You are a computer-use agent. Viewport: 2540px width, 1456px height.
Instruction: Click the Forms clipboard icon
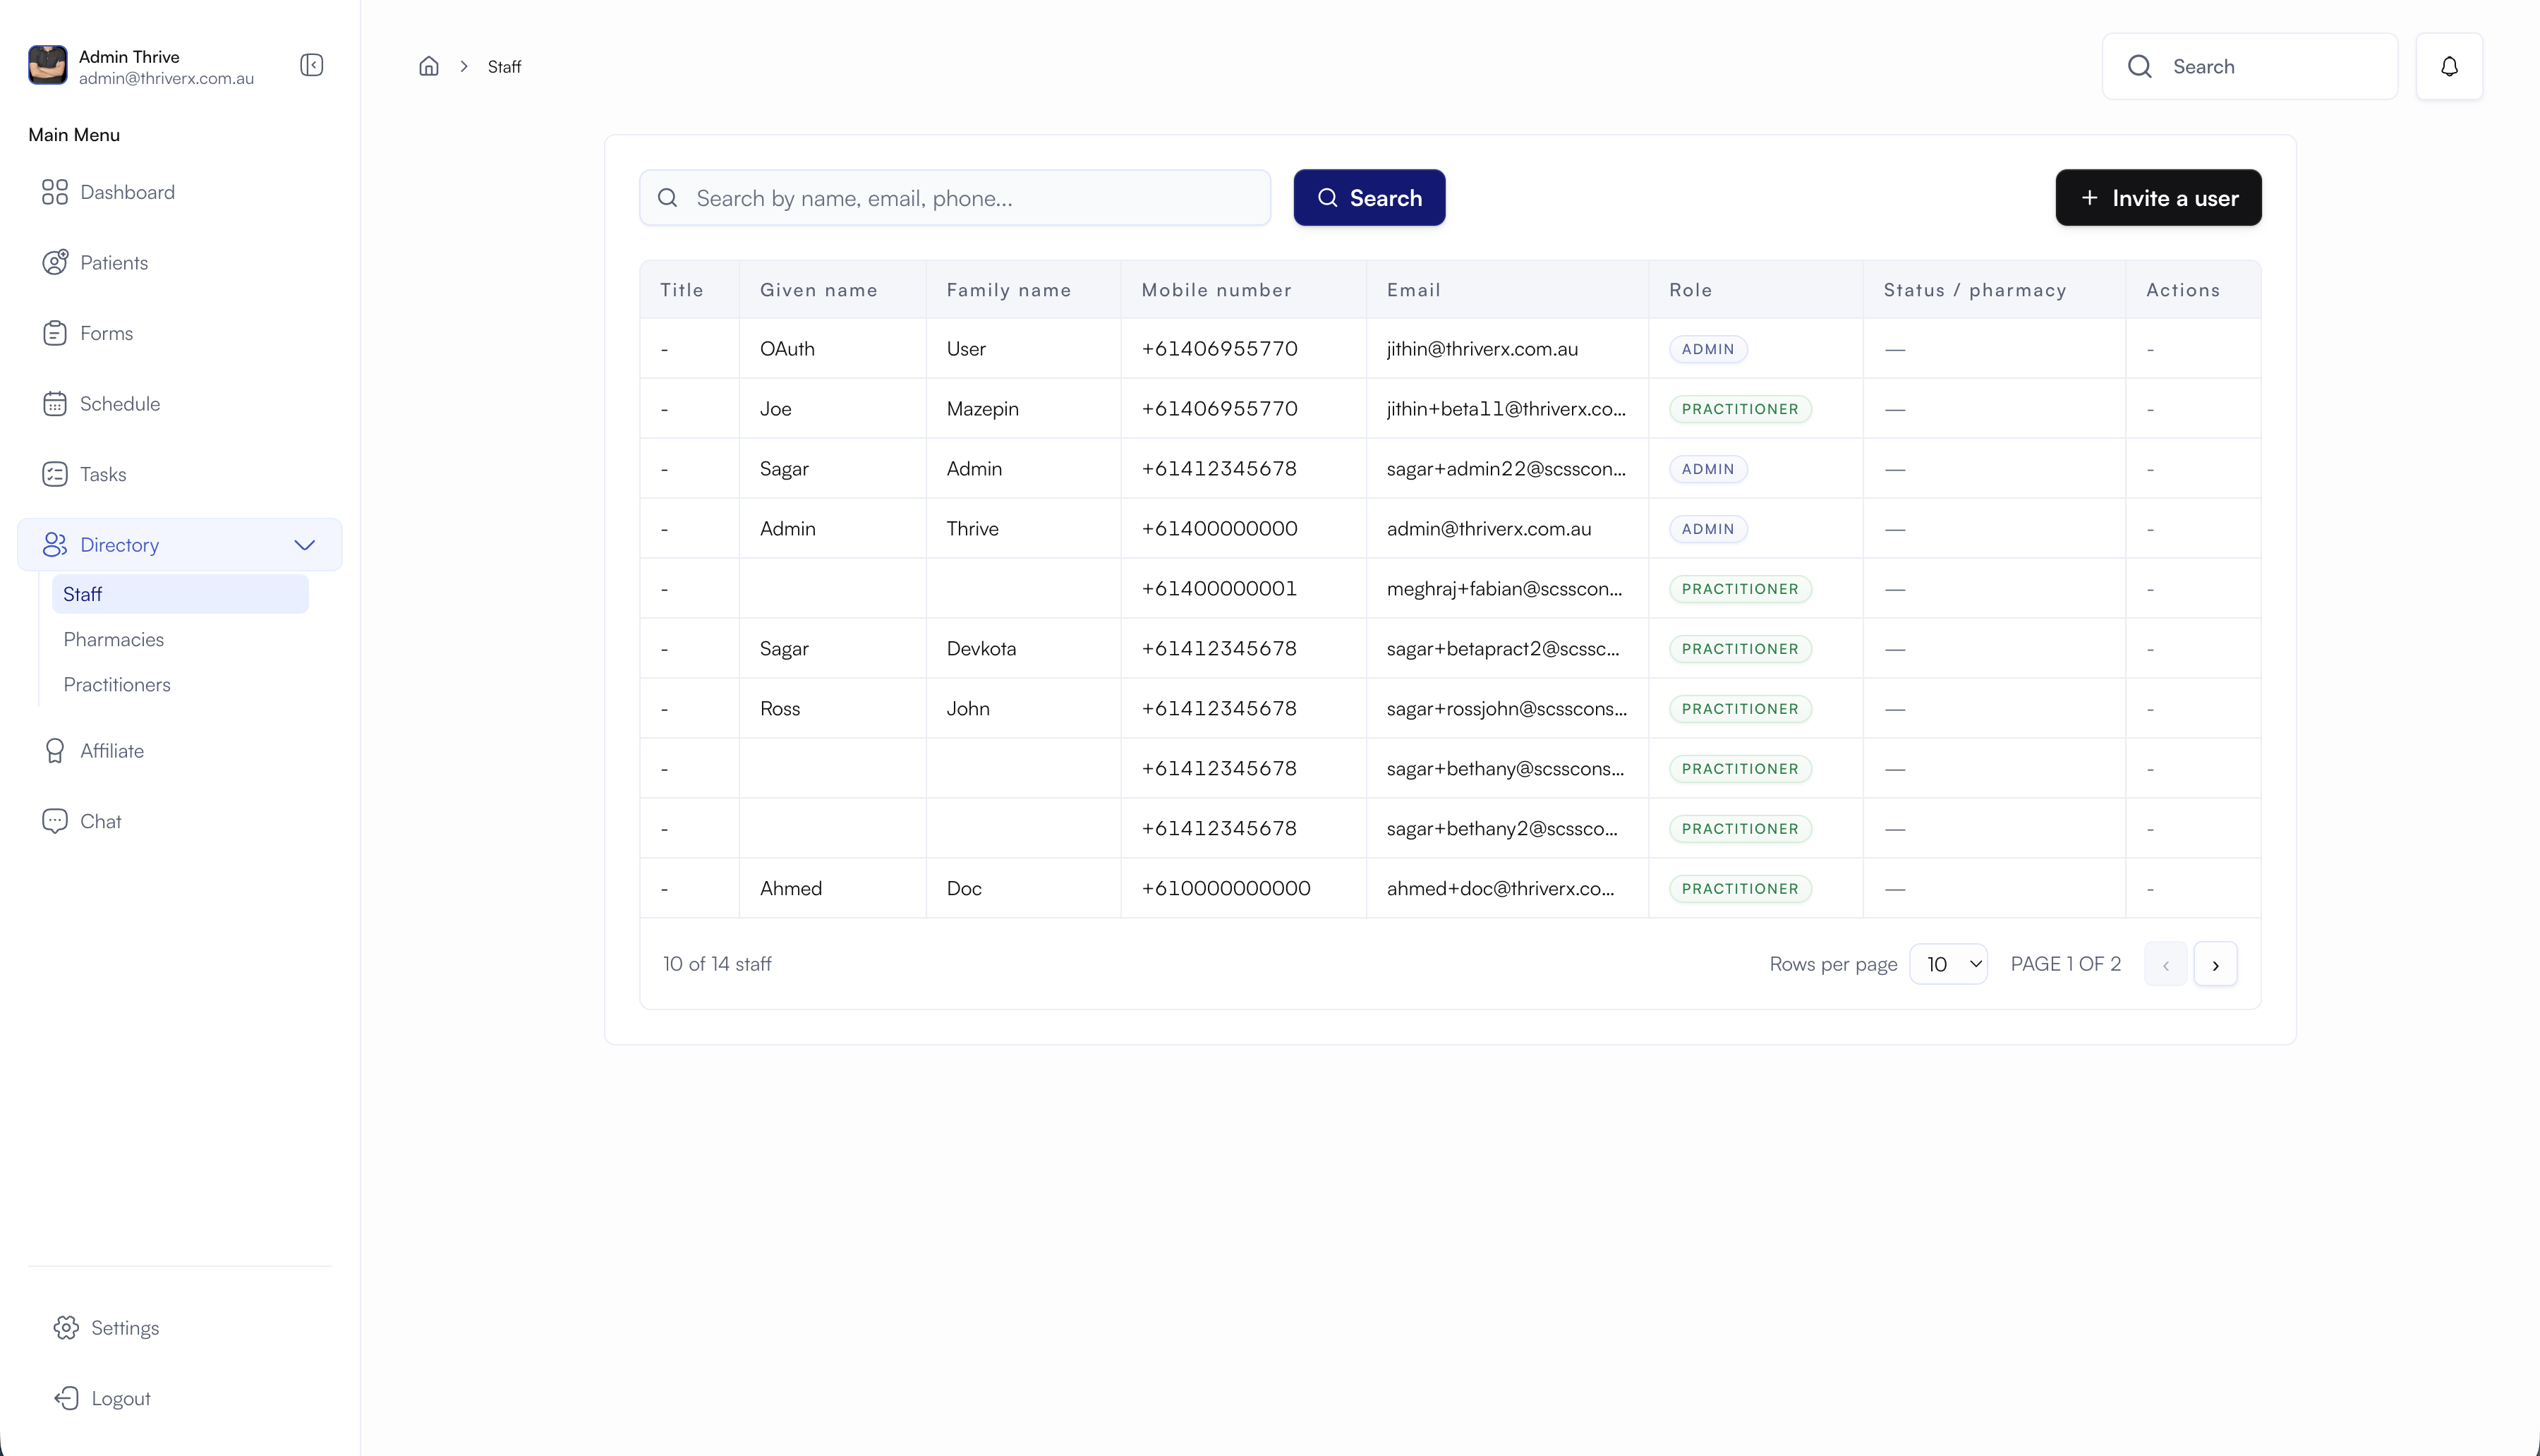tap(55, 333)
